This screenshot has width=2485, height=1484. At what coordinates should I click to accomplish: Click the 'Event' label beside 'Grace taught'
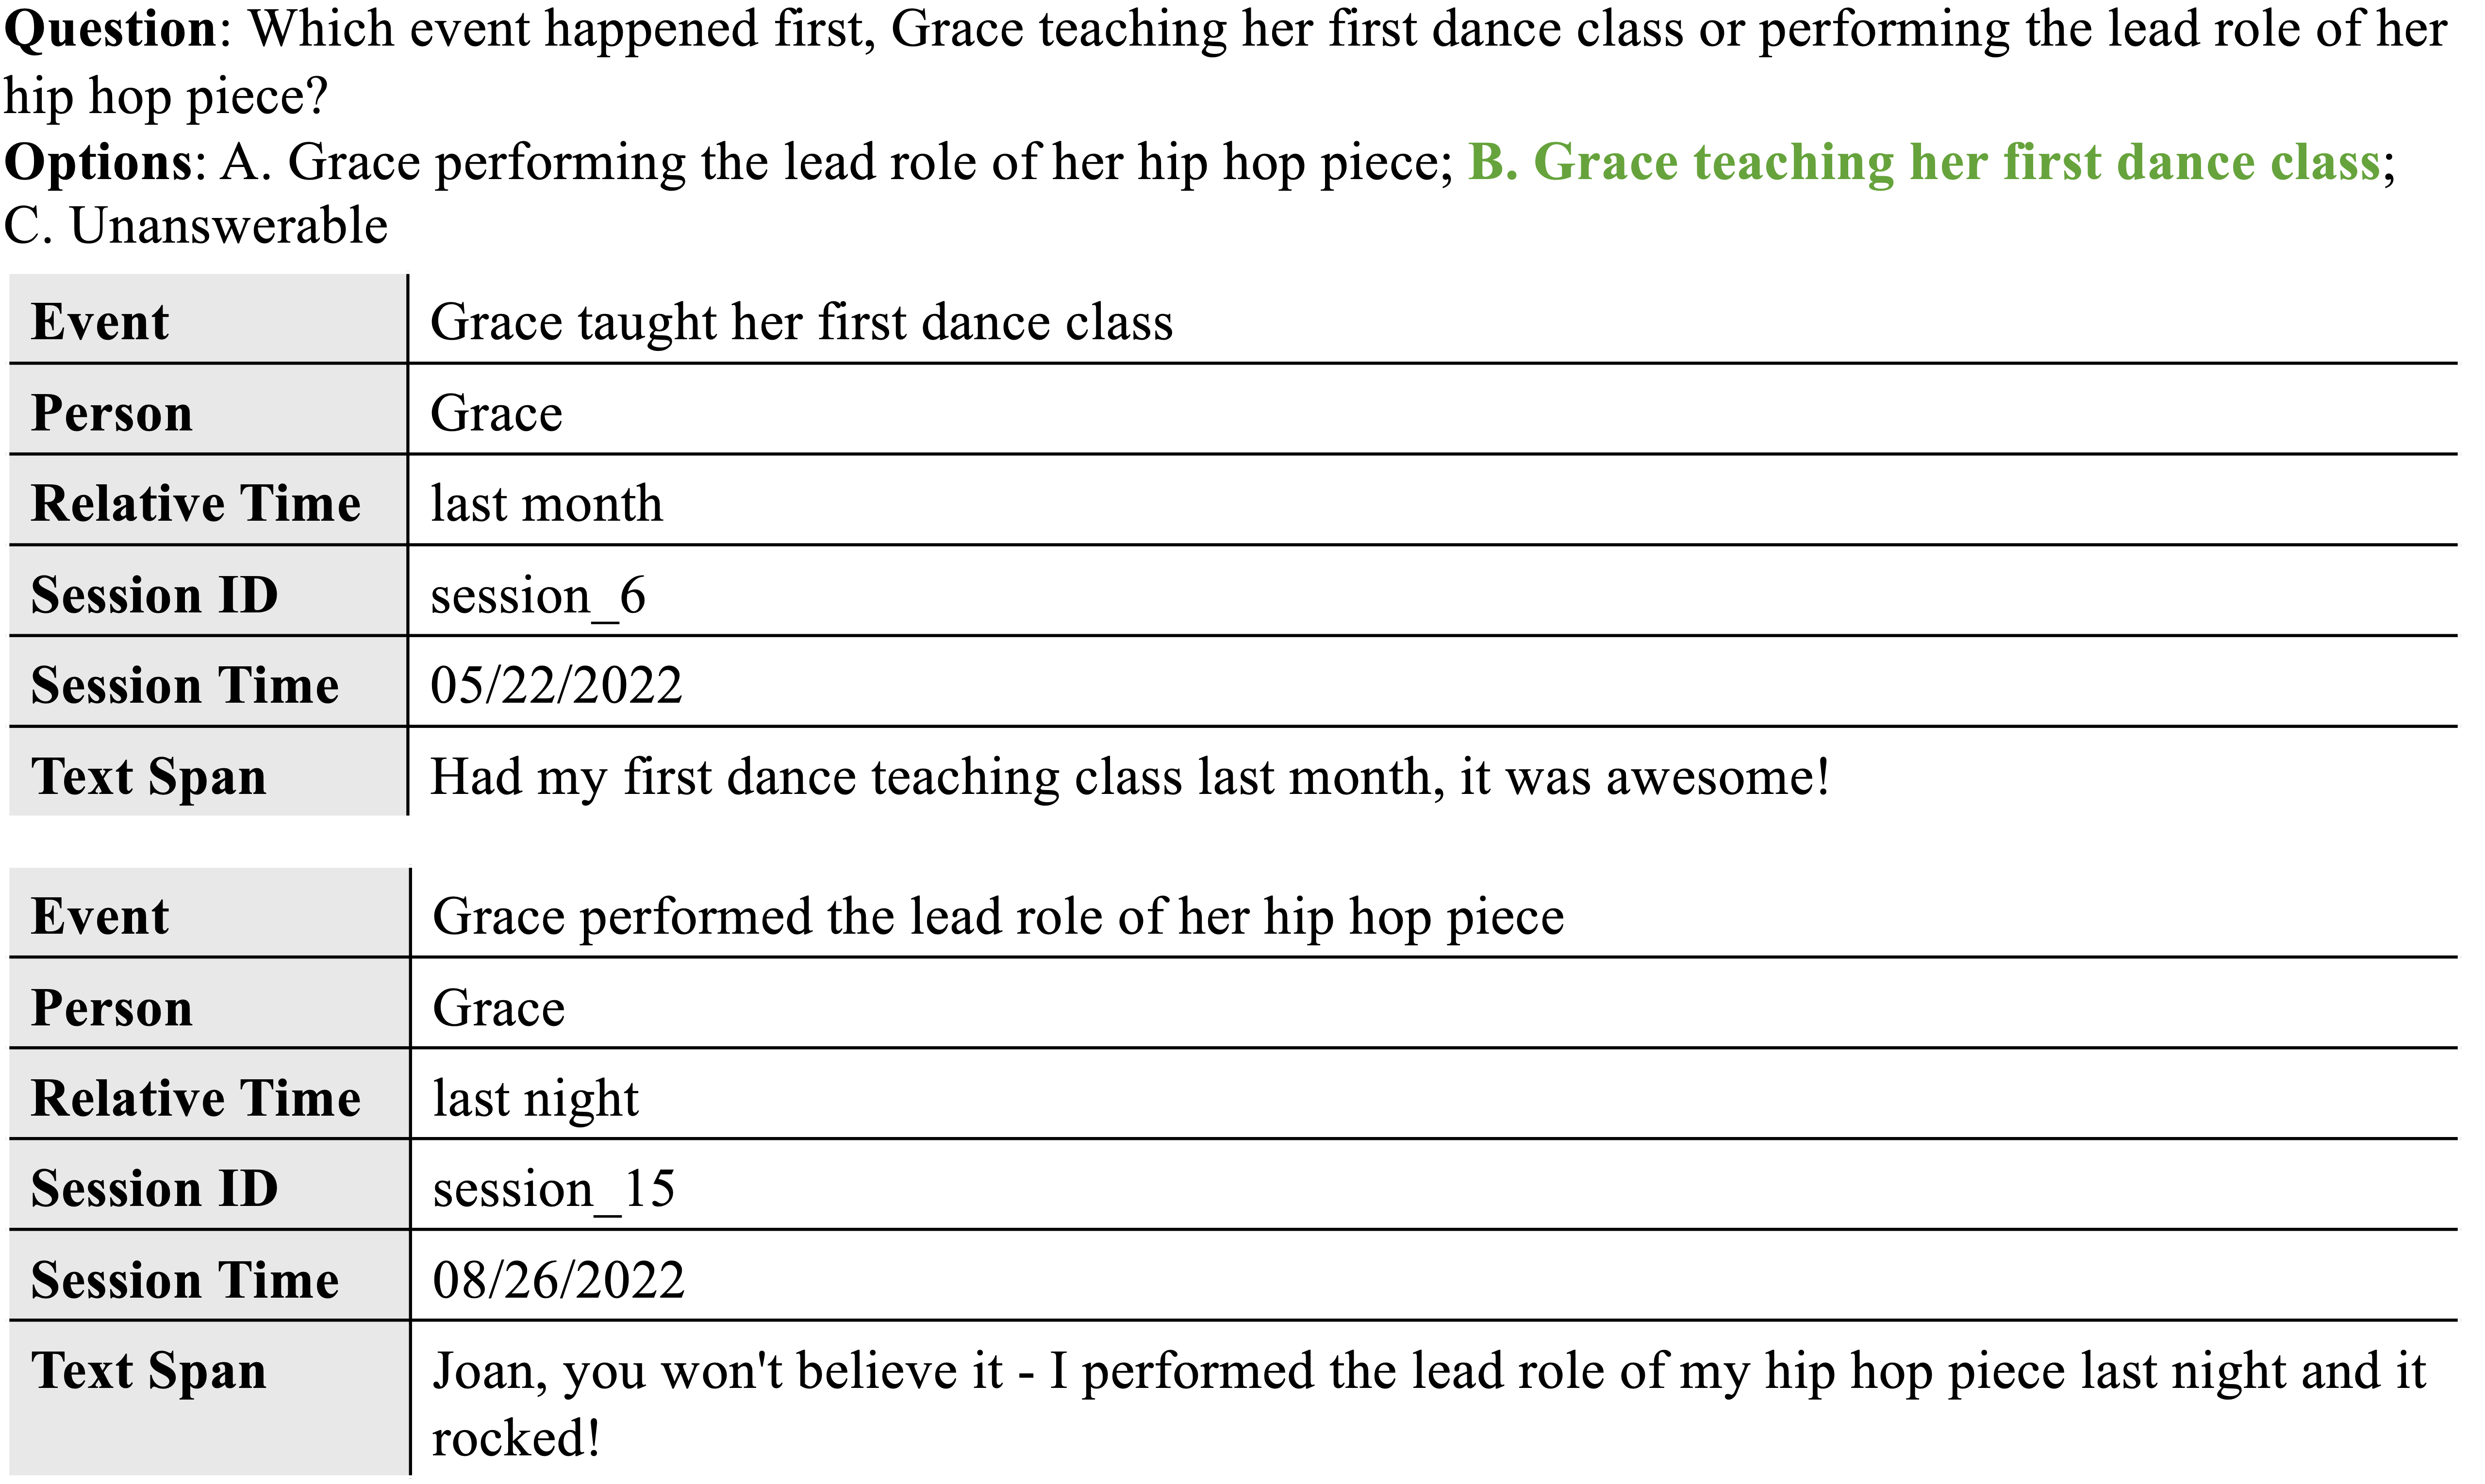100,323
